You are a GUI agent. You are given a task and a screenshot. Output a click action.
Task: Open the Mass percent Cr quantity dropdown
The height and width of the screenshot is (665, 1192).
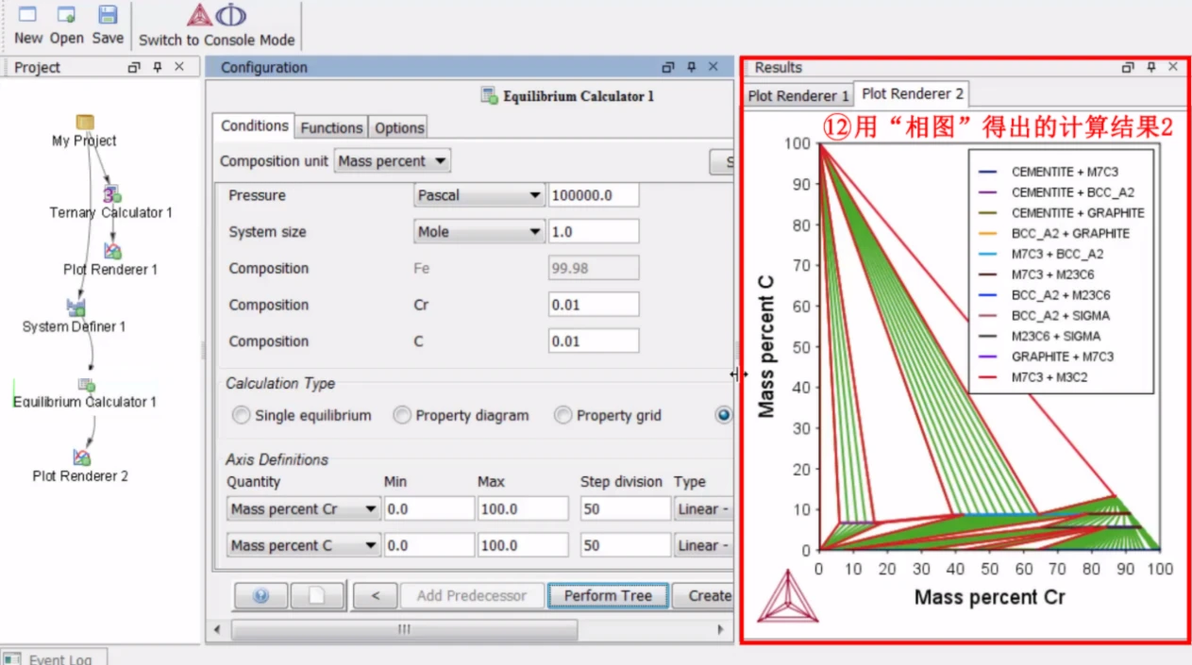[x=303, y=509]
